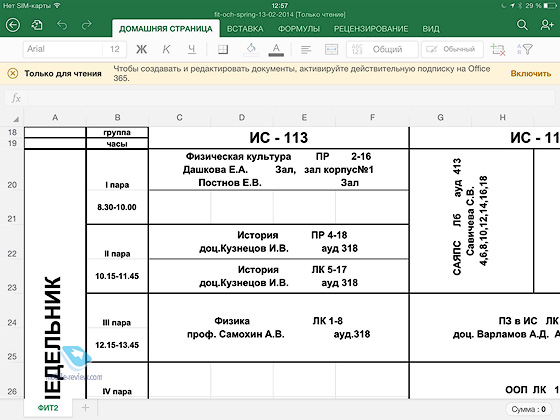560x420 pixels.
Task: Select the САЯПС Савичева С.В. vertical cell
Action: [471, 221]
